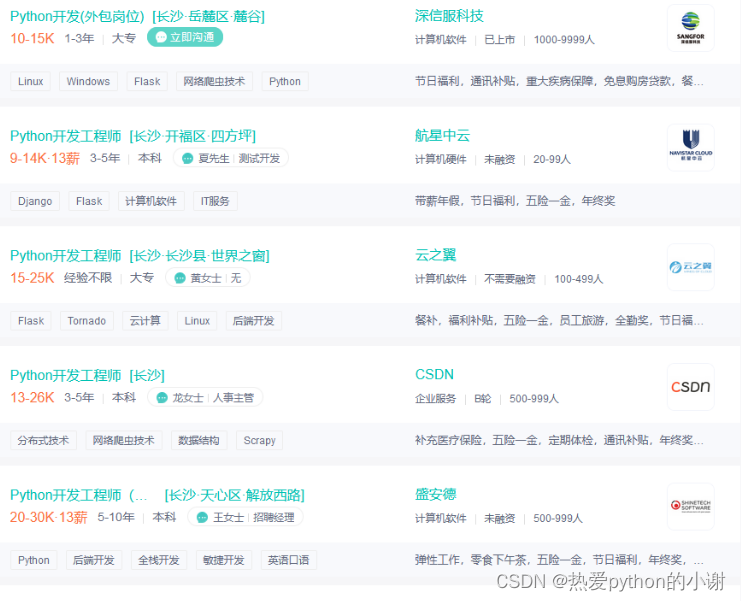Open the Shinetech Software company logo
Viewport: 741px width, 601px height.
tap(690, 506)
